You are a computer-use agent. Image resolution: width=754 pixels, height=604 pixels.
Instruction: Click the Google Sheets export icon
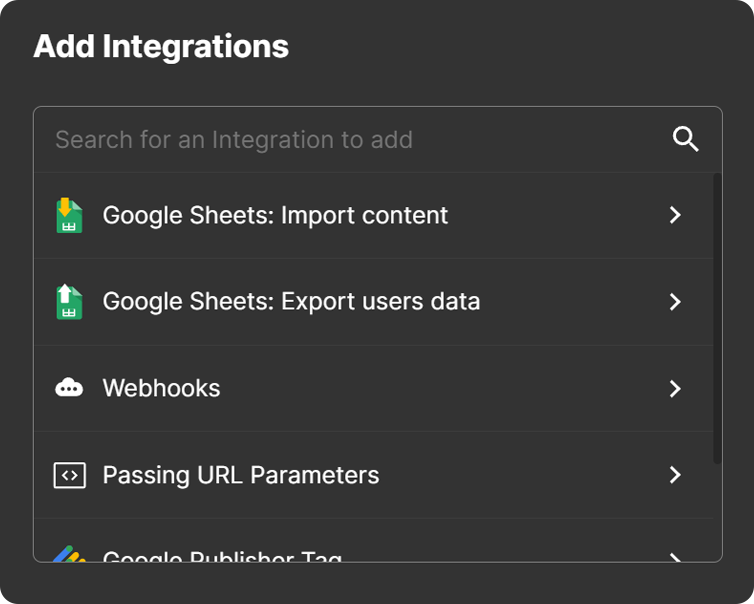(x=69, y=302)
